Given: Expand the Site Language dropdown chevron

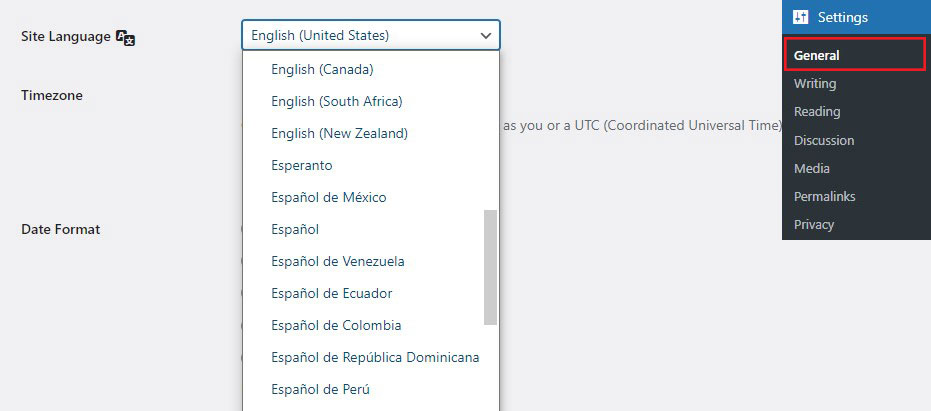Looking at the screenshot, I should pos(486,36).
